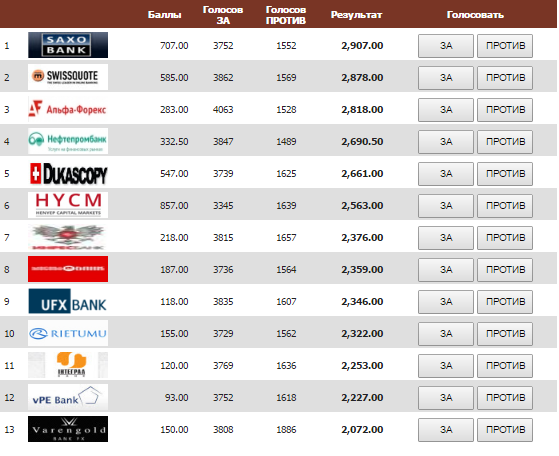Vote ПРОТИВ for Swissquote
559x456 pixels.
(x=505, y=78)
